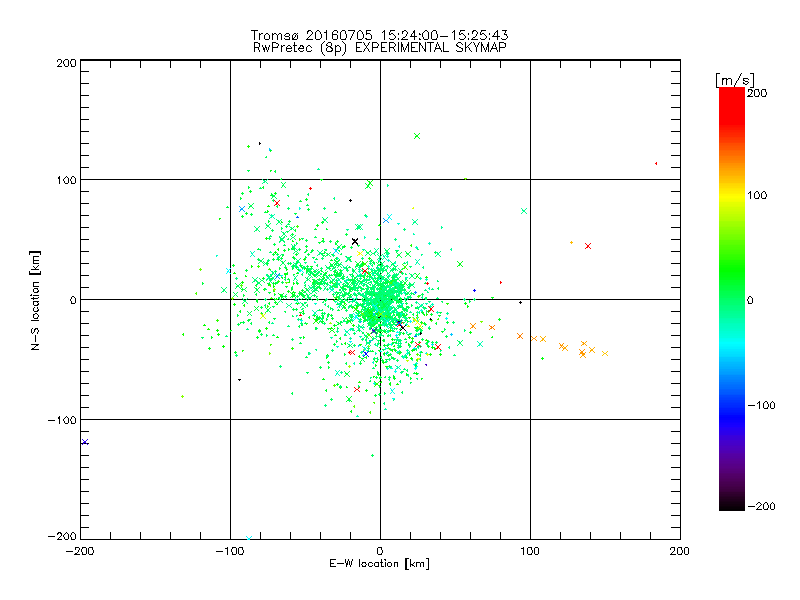Click the rightmost orange X in the trail
Image resolution: width=800 pixels, height=600 pixels.
(x=605, y=353)
